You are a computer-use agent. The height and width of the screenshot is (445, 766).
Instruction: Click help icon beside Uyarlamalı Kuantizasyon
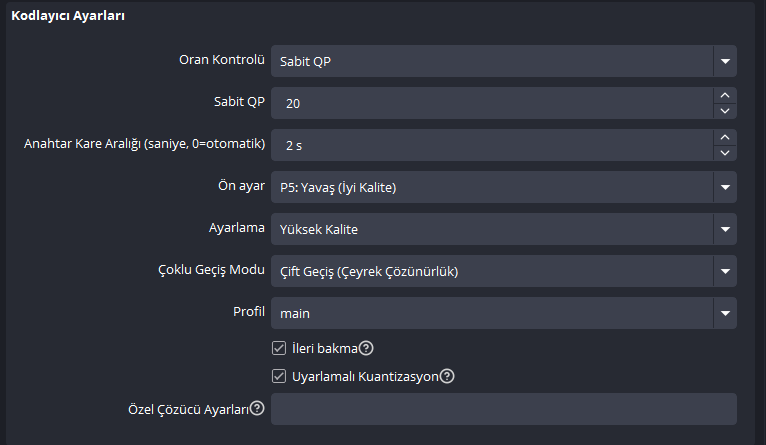[x=447, y=376]
